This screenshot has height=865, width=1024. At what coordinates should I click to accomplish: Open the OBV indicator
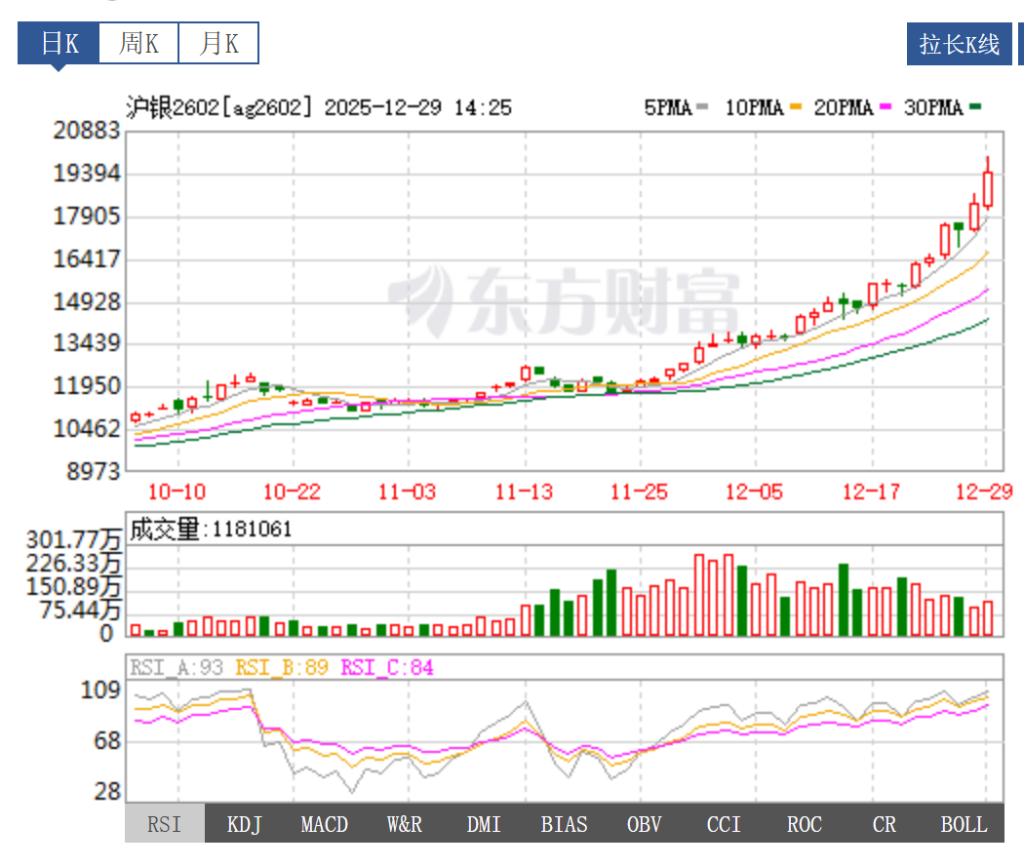click(x=644, y=824)
